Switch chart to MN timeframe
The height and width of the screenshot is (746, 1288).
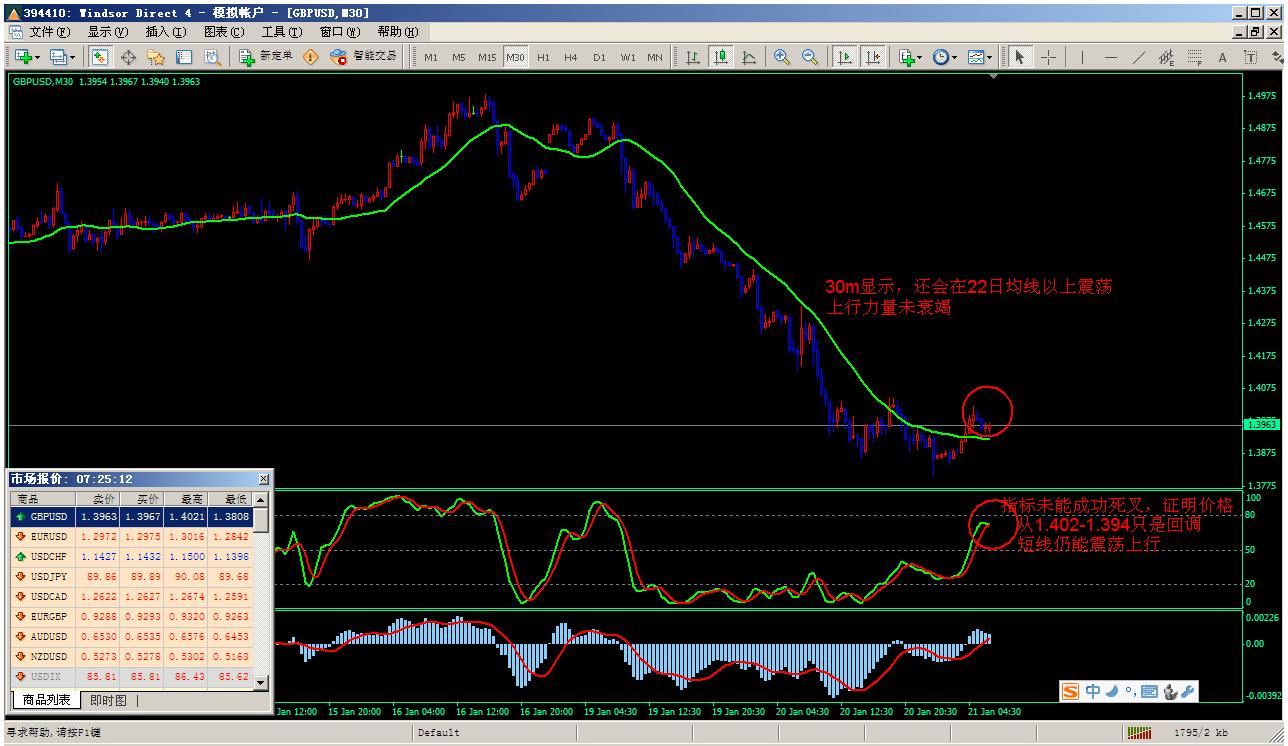(x=655, y=57)
